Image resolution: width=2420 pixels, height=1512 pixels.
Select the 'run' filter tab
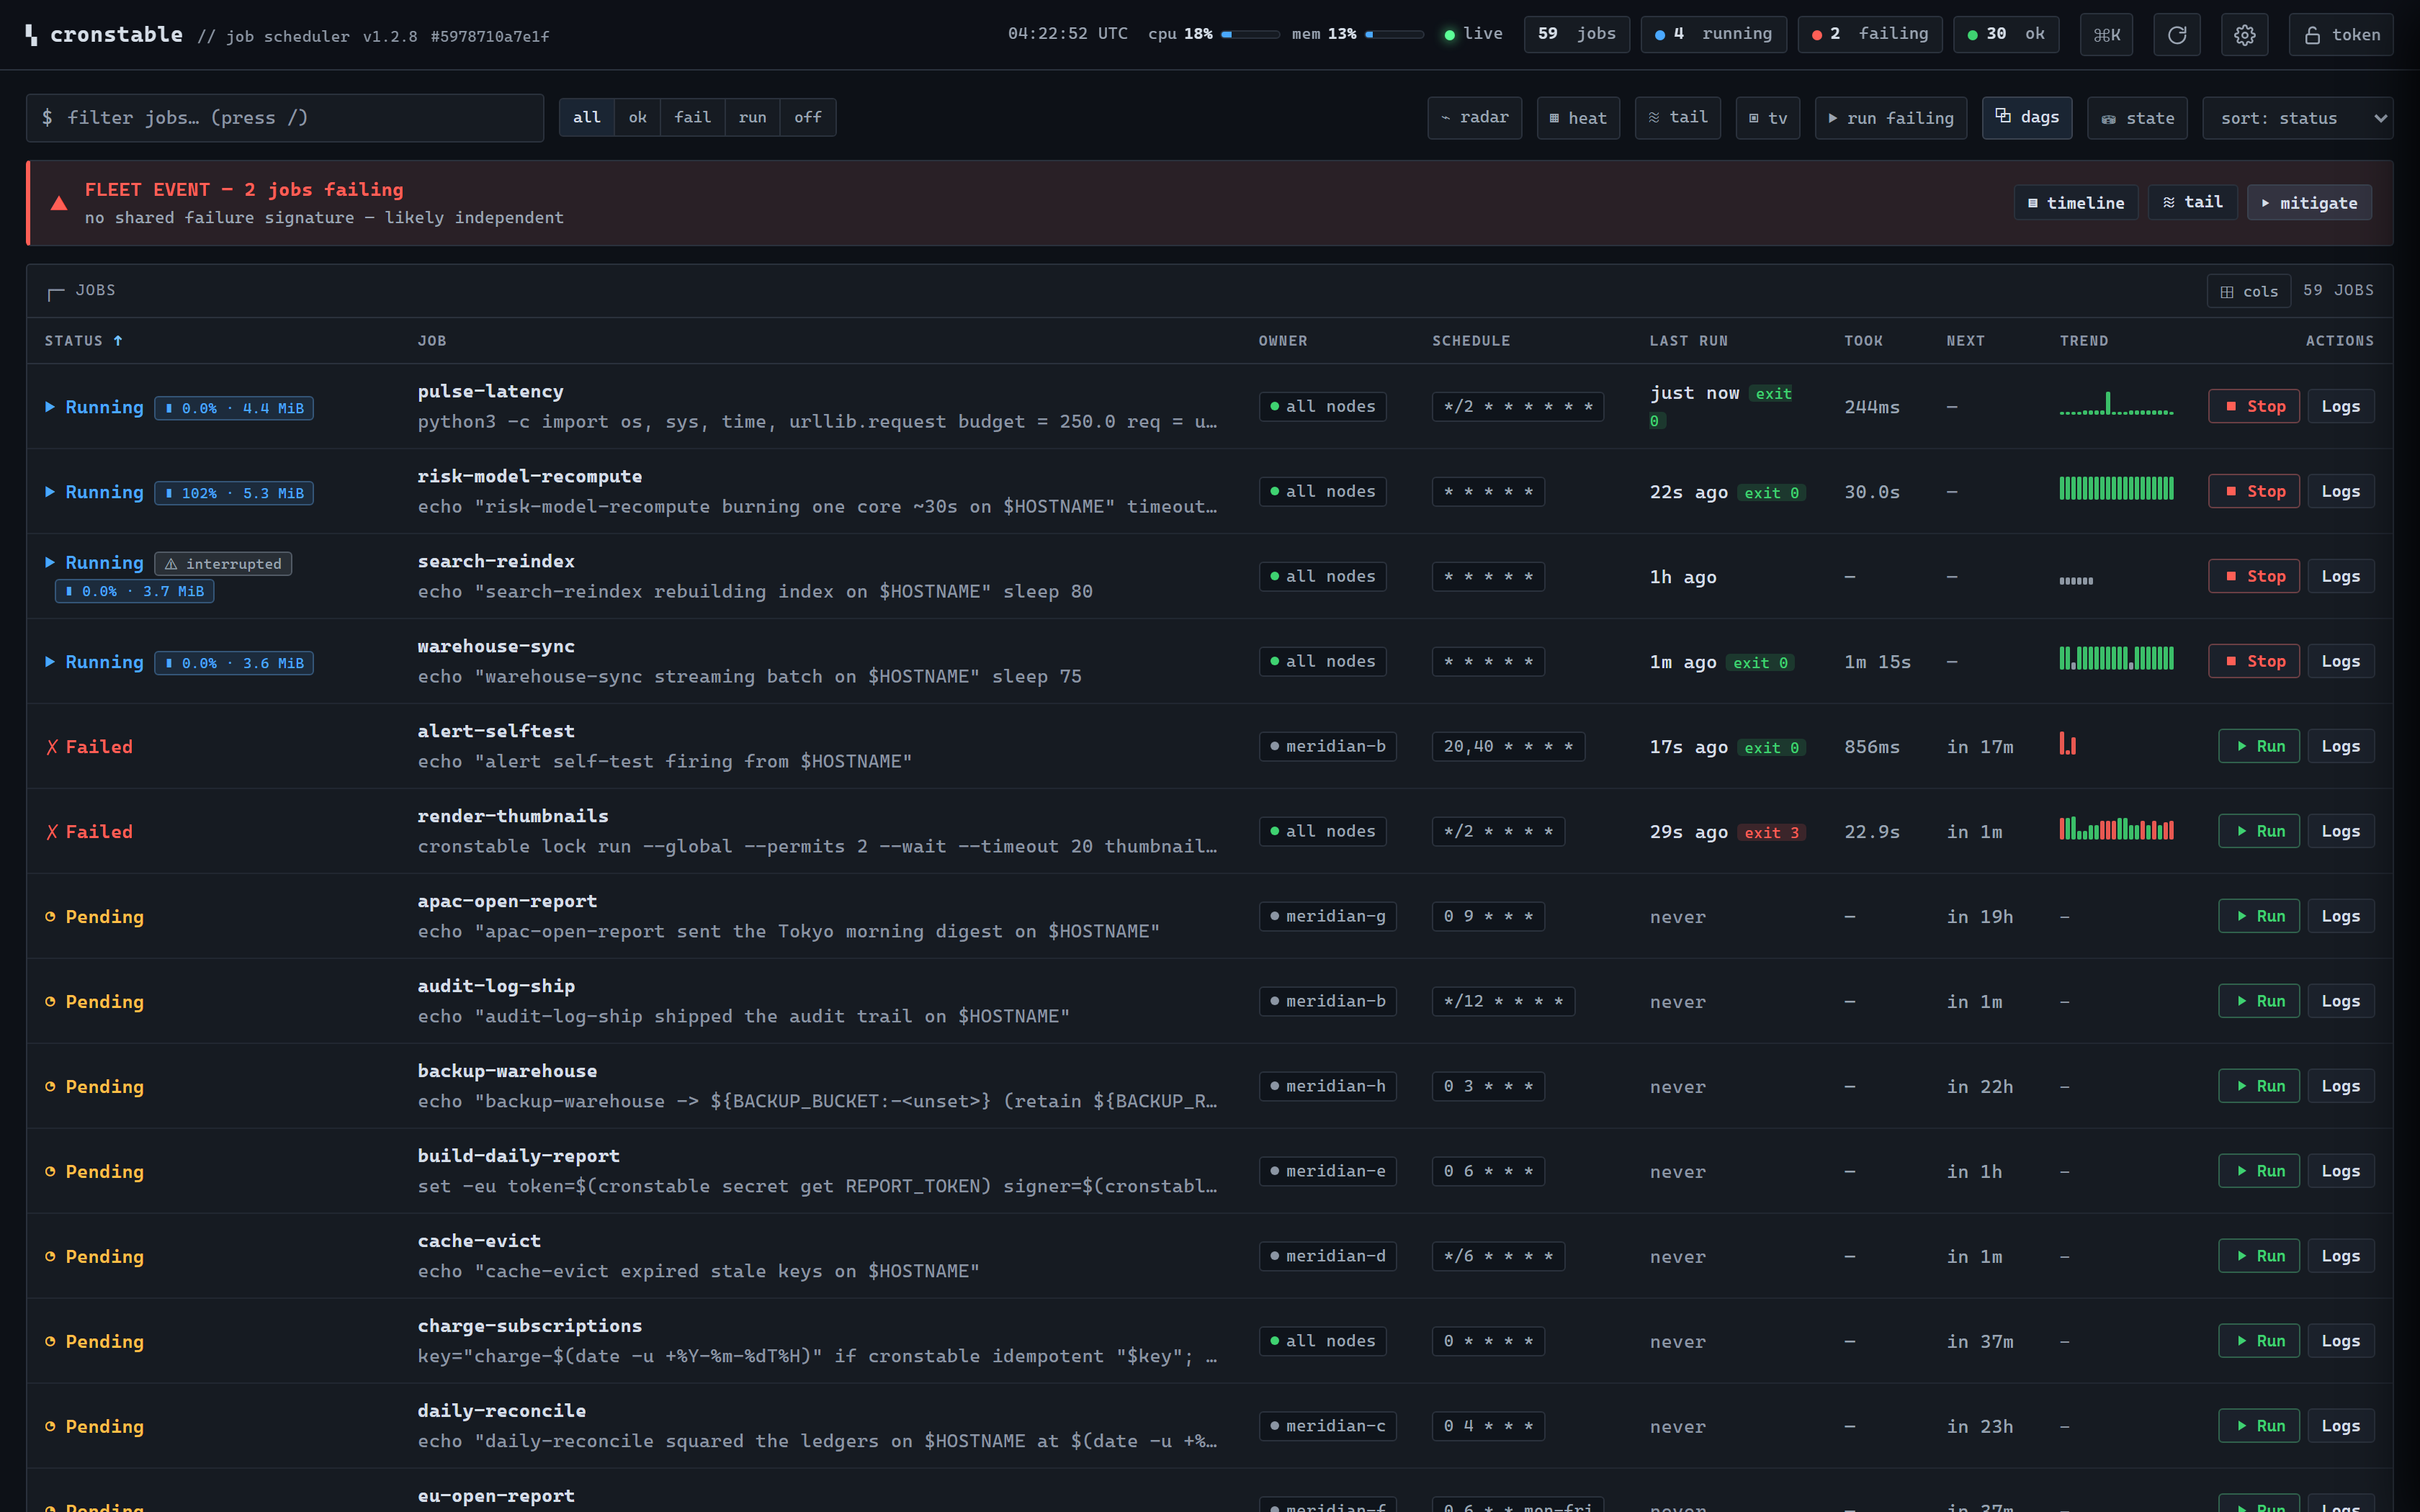pyautogui.click(x=752, y=118)
